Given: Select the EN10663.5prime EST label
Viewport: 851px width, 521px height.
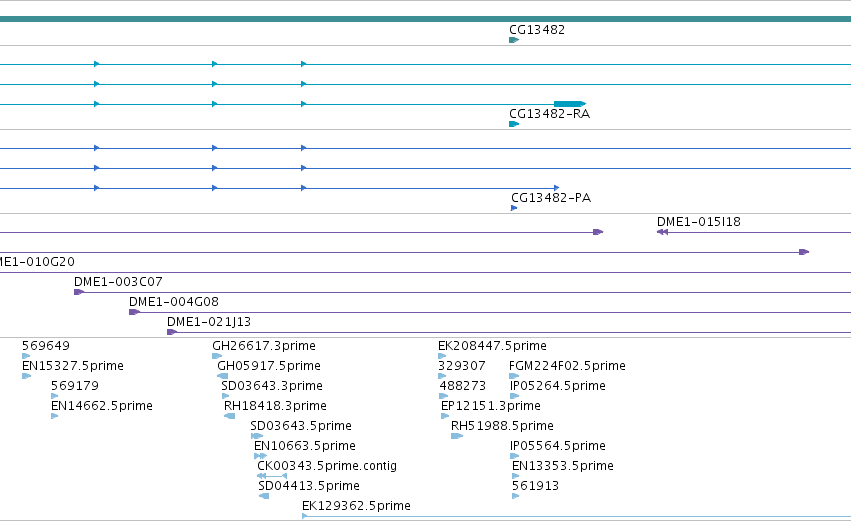Looking at the screenshot, I should [x=304, y=447].
